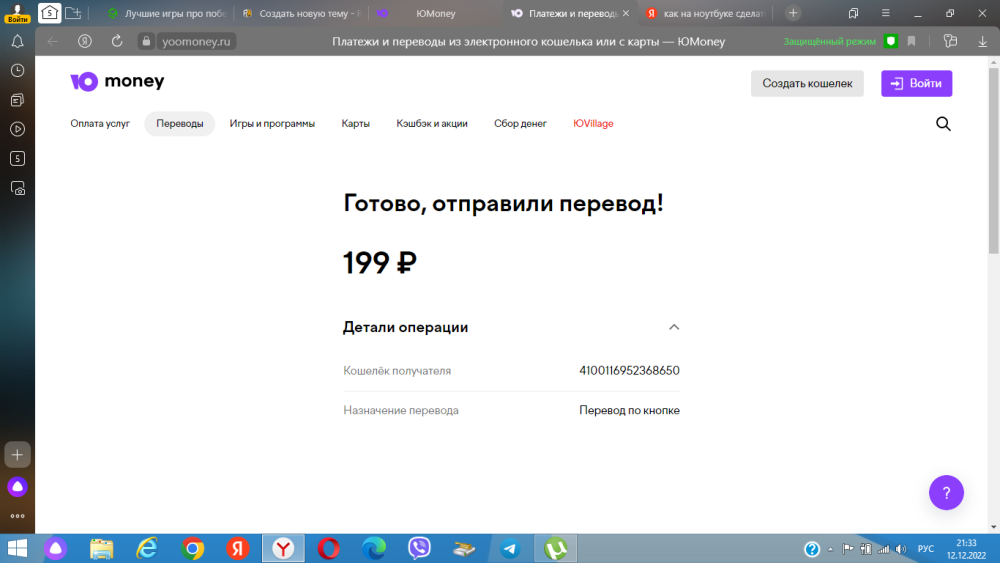Open site search magnifier icon

(943, 124)
